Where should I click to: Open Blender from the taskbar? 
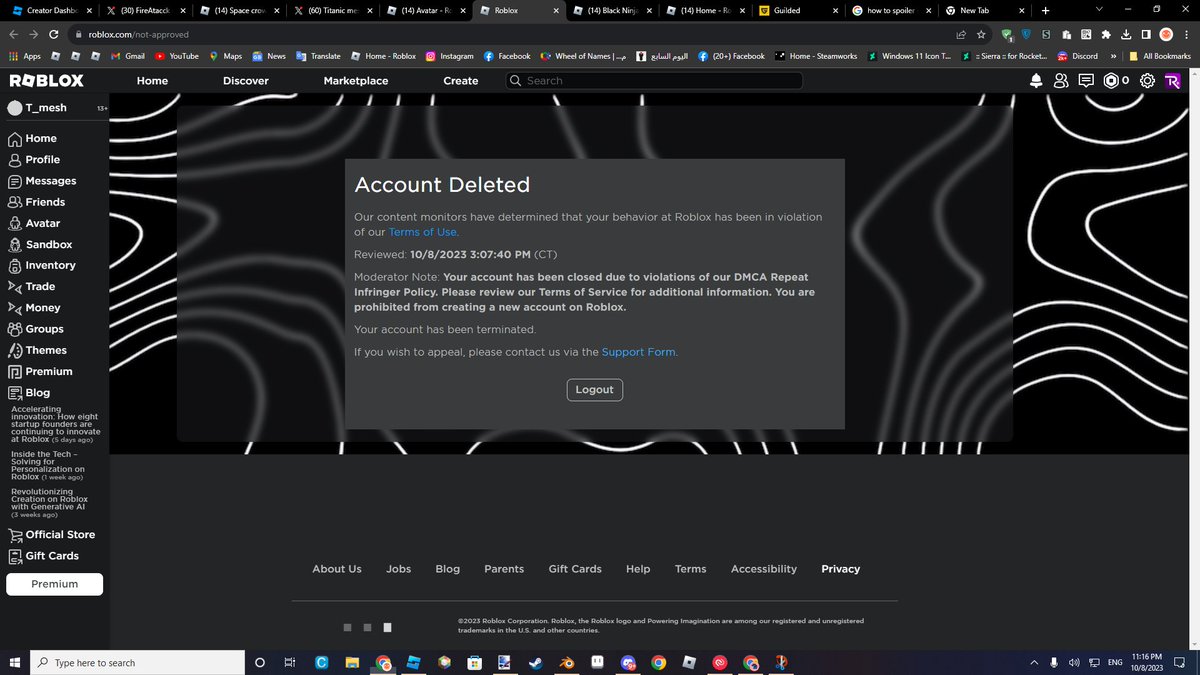[x=566, y=662]
